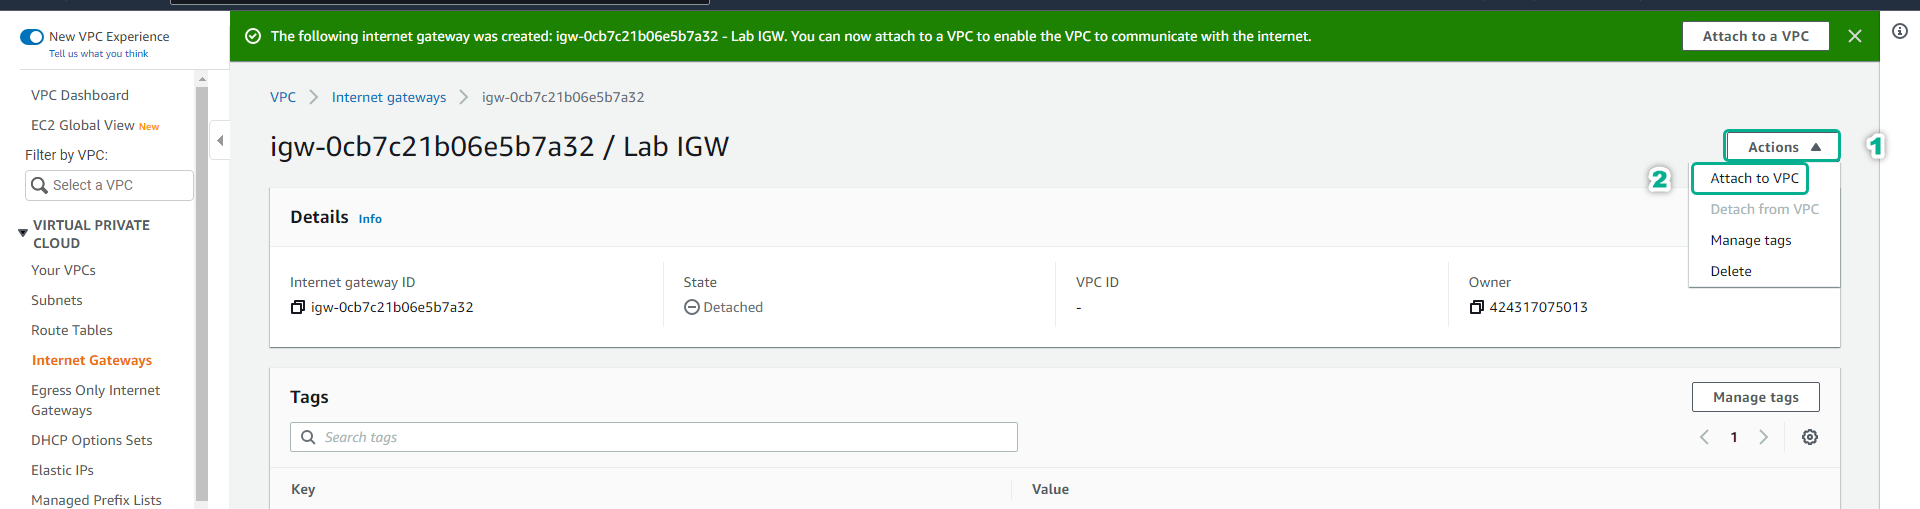
Task: Open Internet gateways breadcrumb link
Action: (x=389, y=97)
